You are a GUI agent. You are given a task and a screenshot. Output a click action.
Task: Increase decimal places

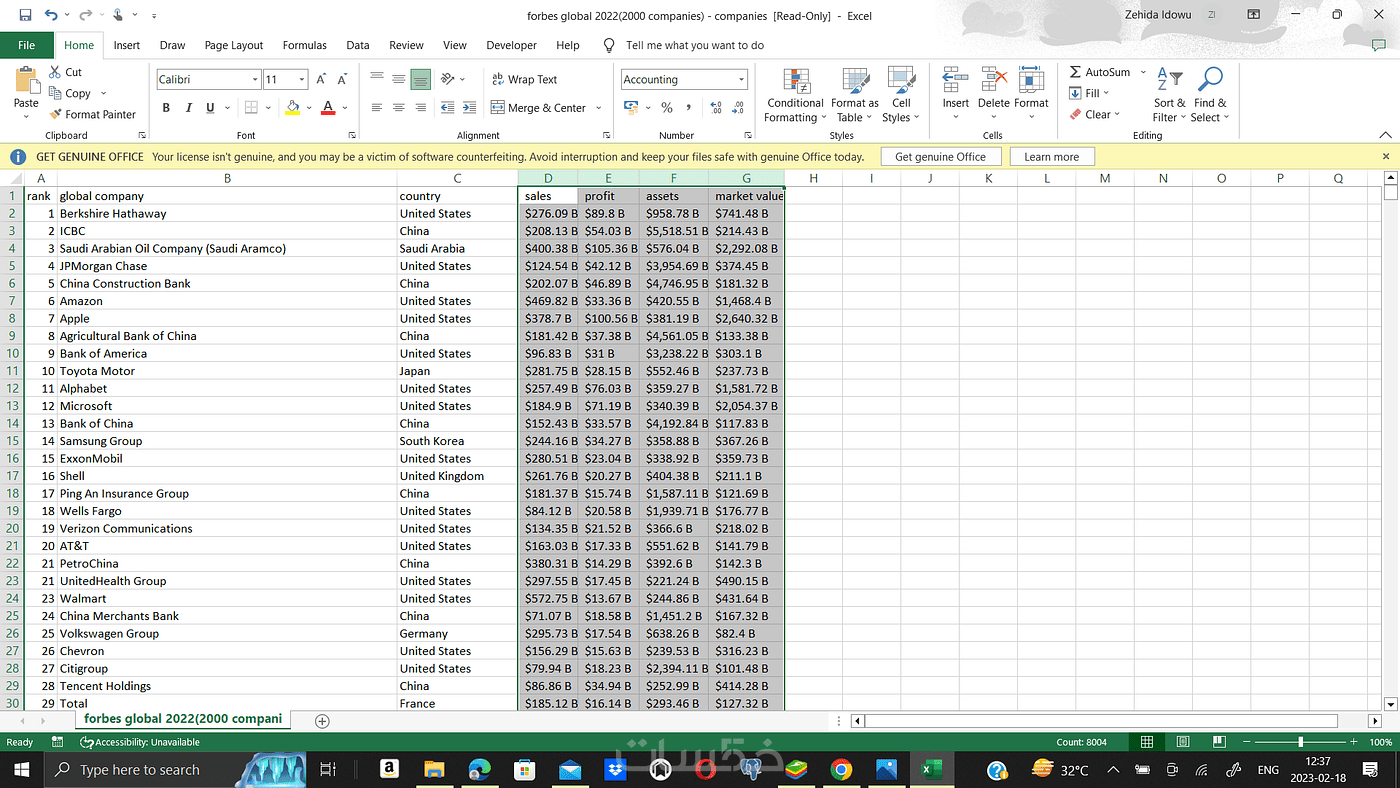pyautogui.click(x=716, y=108)
